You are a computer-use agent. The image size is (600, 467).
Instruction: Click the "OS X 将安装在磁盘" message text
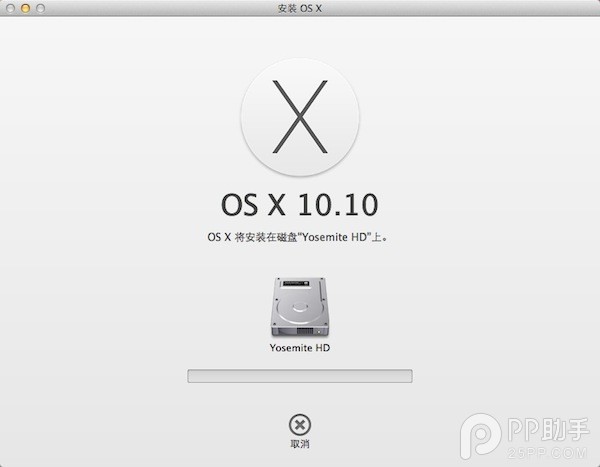point(297,237)
